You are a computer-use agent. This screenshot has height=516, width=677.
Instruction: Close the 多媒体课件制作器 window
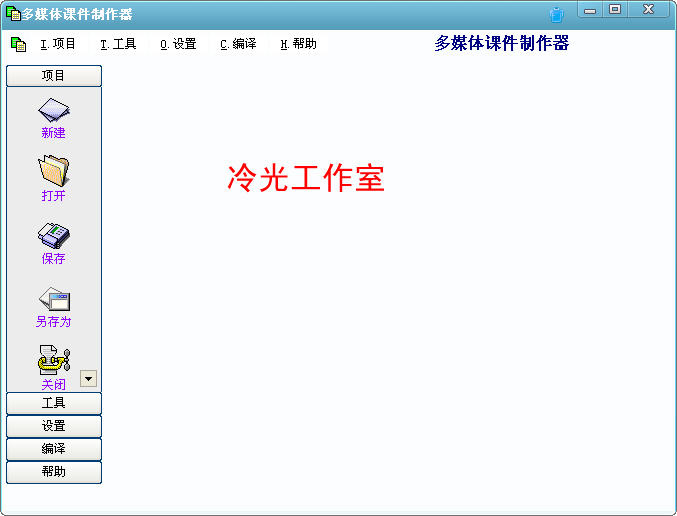[649, 9]
